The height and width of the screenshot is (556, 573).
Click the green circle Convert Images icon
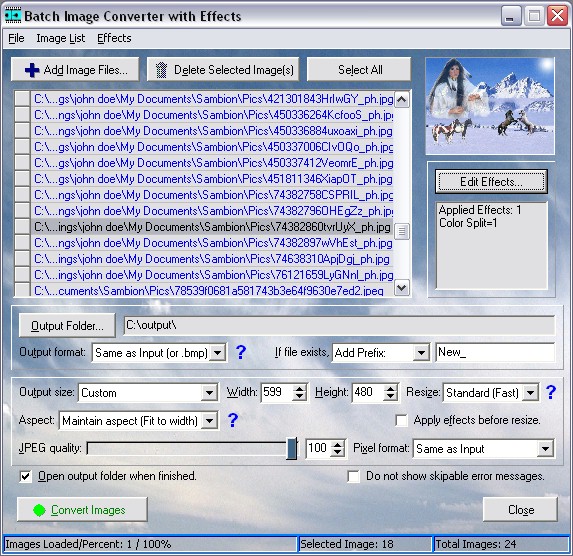pyautogui.click(x=39, y=510)
